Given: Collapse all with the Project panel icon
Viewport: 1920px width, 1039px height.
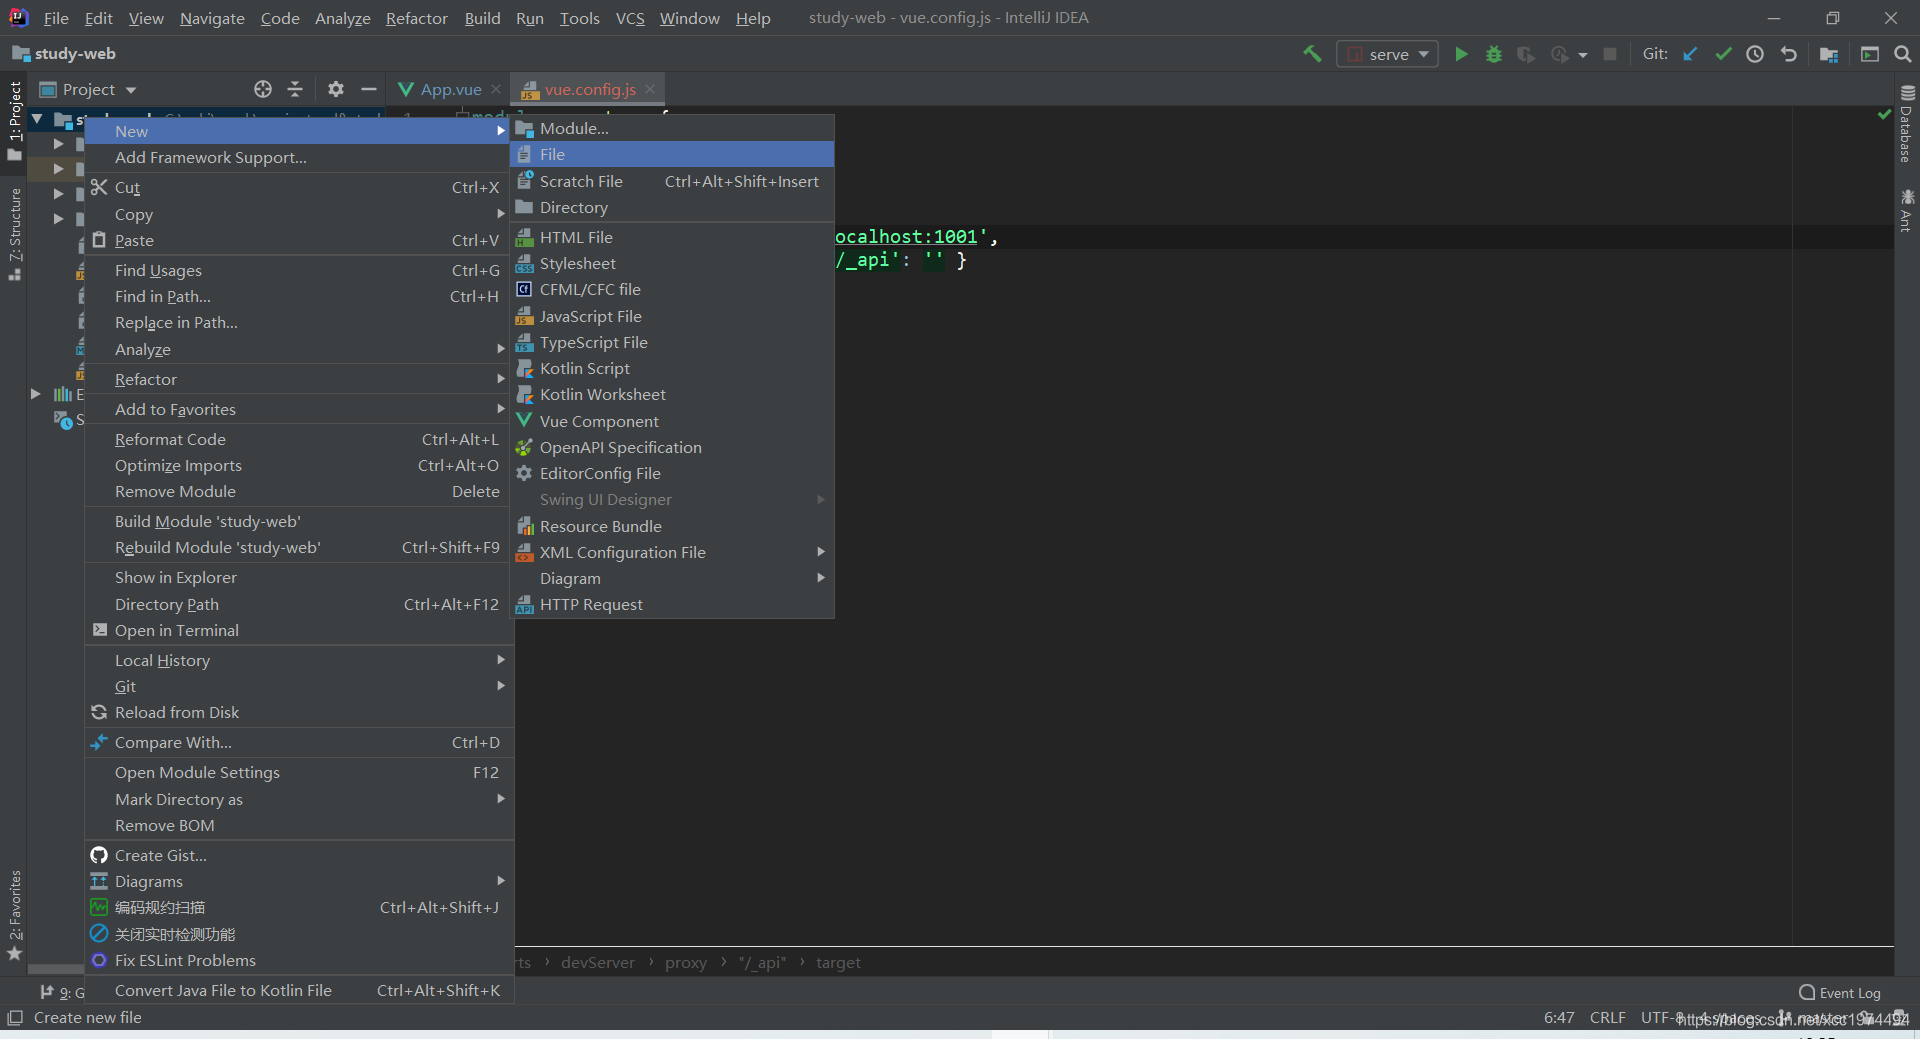Looking at the screenshot, I should point(295,89).
